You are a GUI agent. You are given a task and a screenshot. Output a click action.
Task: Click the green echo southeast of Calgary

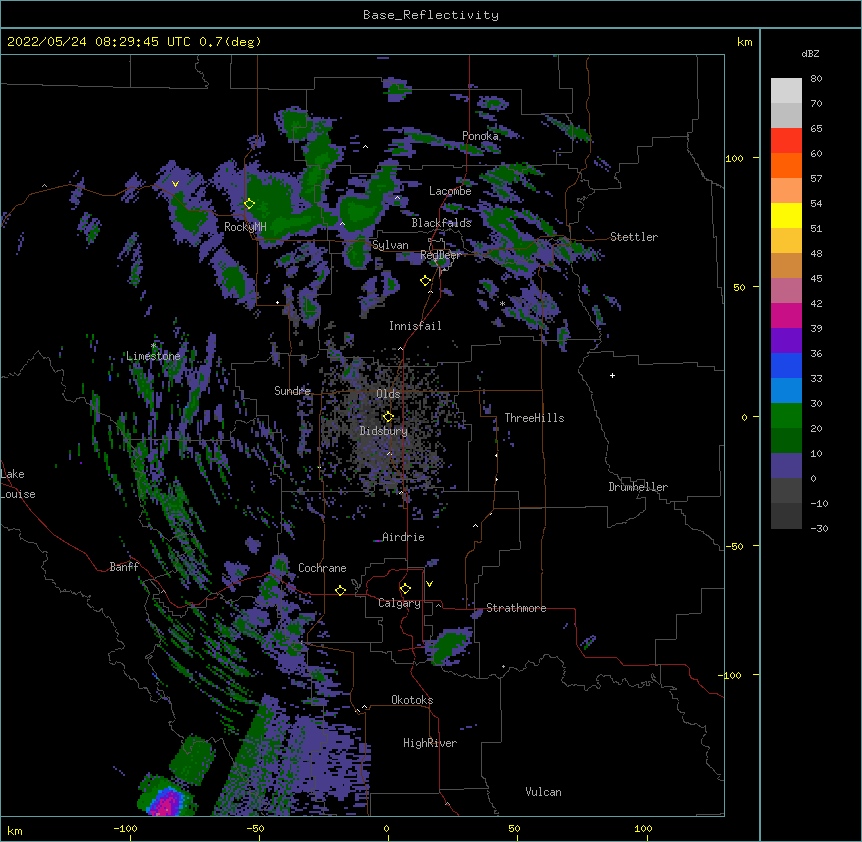(x=450, y=646)
